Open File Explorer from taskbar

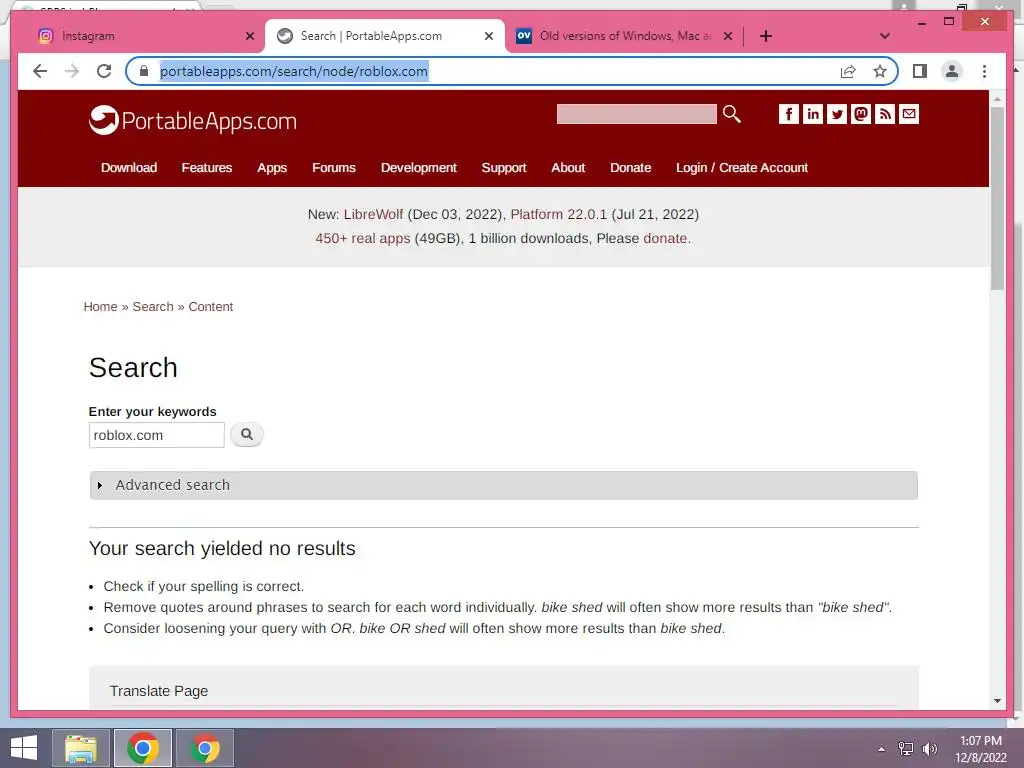81,748
